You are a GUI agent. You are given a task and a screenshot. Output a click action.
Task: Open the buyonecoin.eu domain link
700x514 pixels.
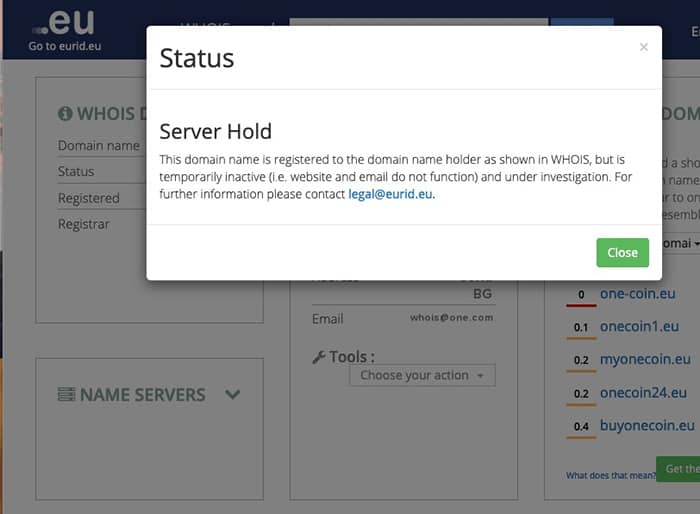pyautogui.click(x=647, y=426)
